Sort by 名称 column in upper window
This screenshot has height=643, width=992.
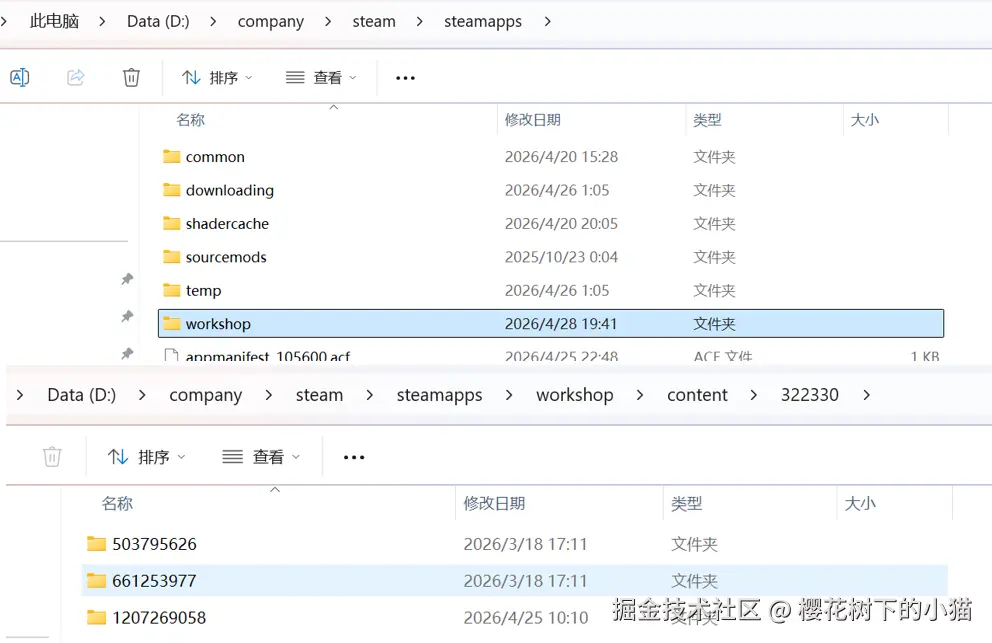click(190, 120)
